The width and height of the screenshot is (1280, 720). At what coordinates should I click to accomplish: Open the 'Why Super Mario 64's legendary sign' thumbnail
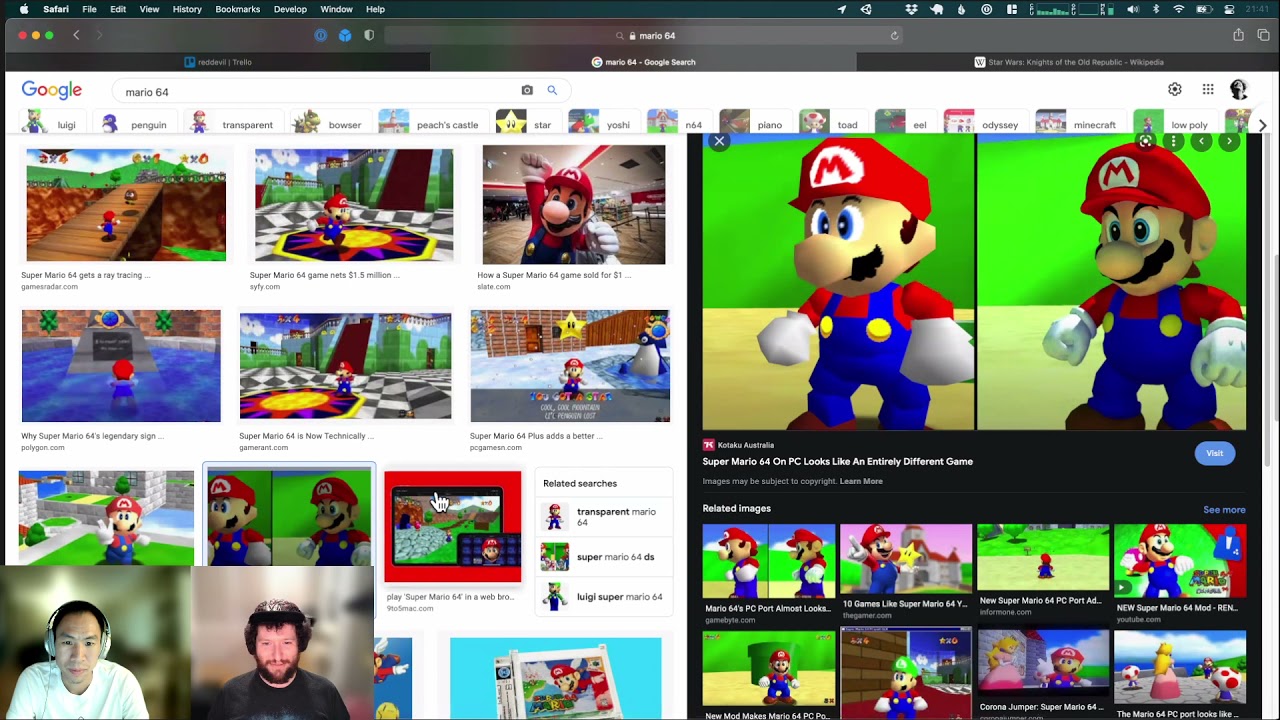click(x=121, y=366)
